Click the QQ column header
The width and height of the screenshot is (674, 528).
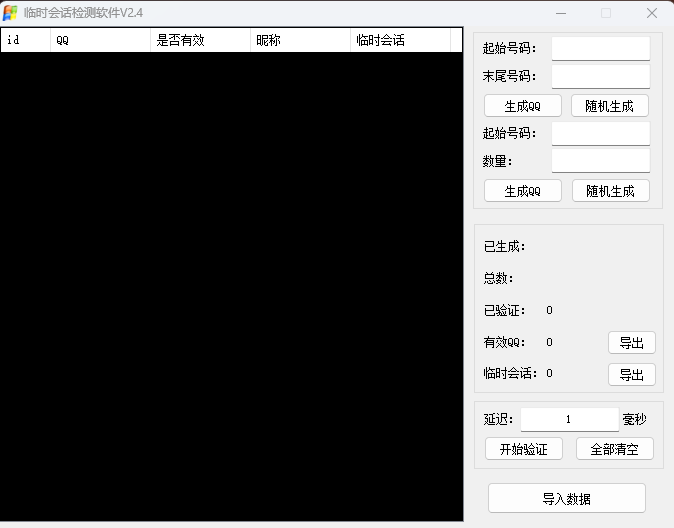point(100,40)
